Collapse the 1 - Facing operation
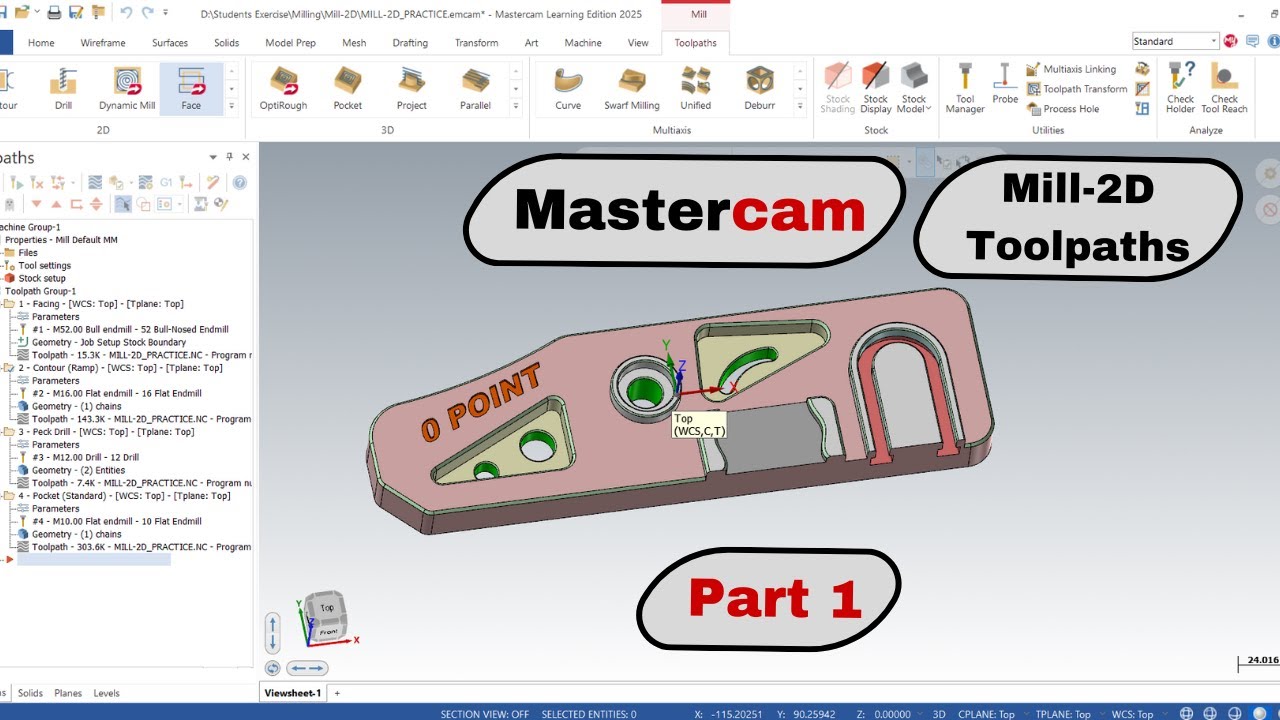Screen dimensions: 1280x720 9,304
